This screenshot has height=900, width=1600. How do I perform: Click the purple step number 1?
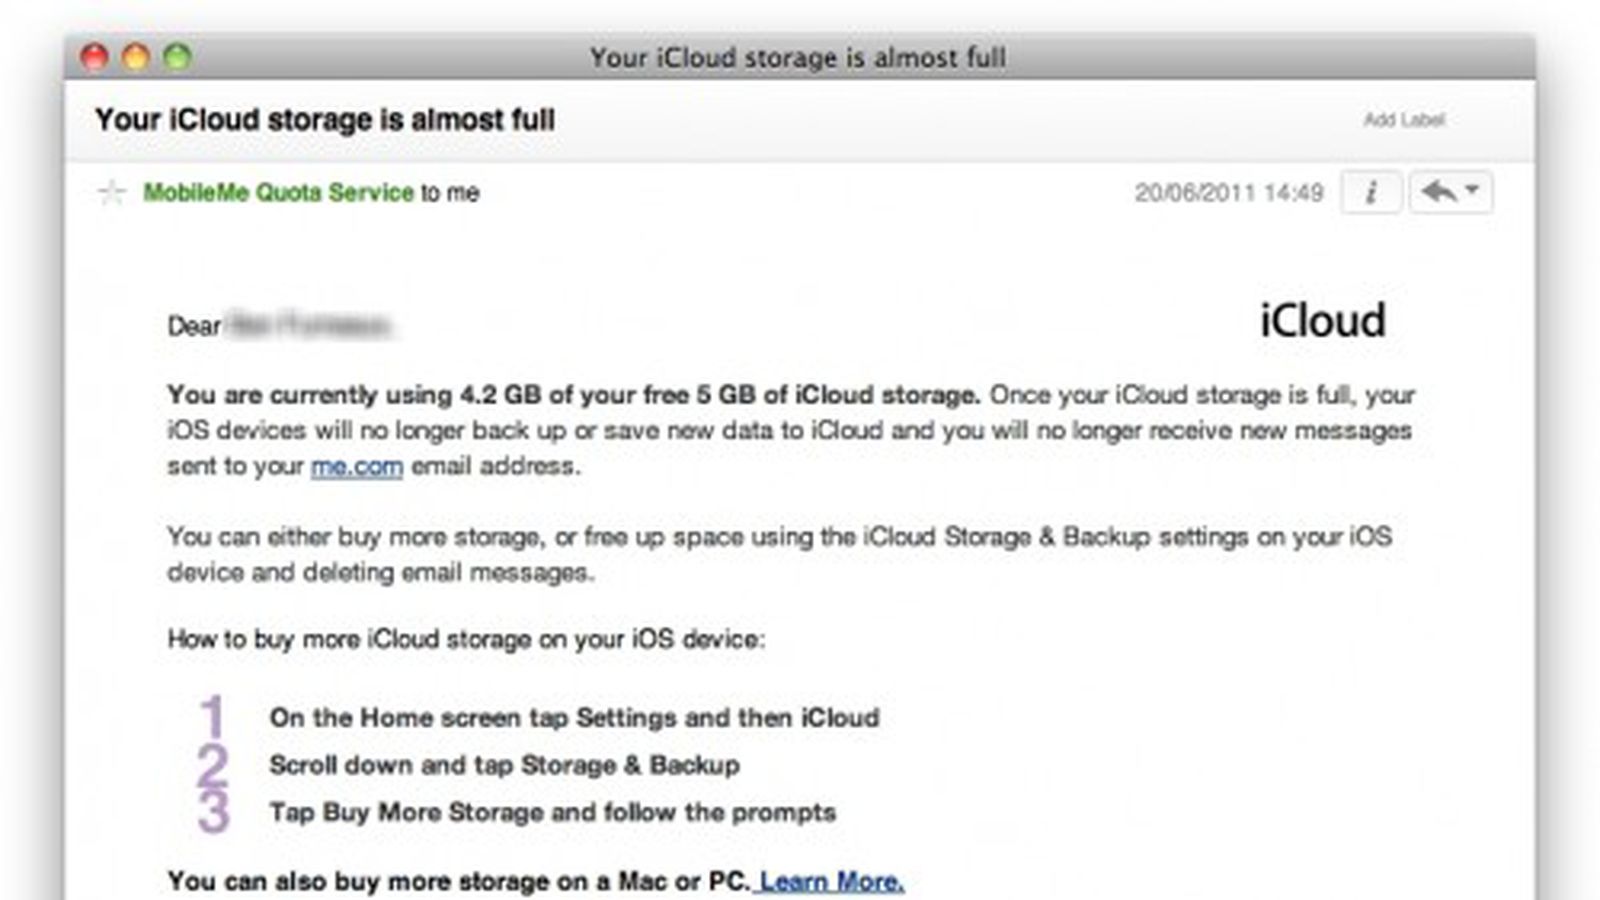[x=212, y=717]
